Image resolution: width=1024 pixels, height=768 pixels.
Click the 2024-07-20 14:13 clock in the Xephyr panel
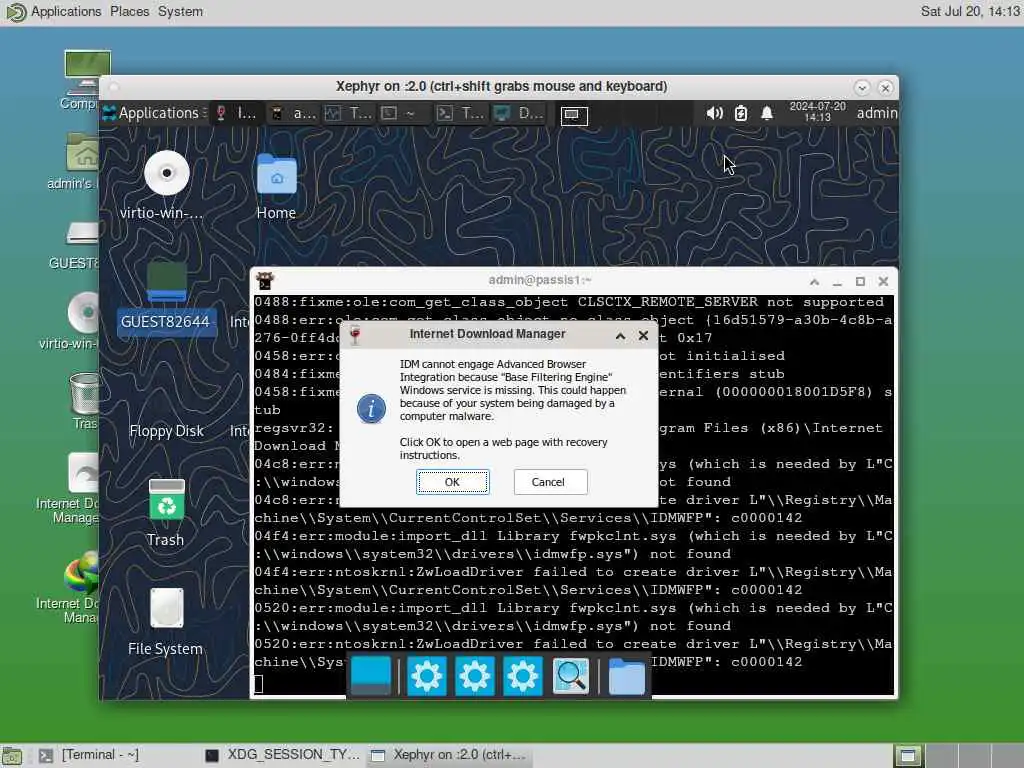817,112
